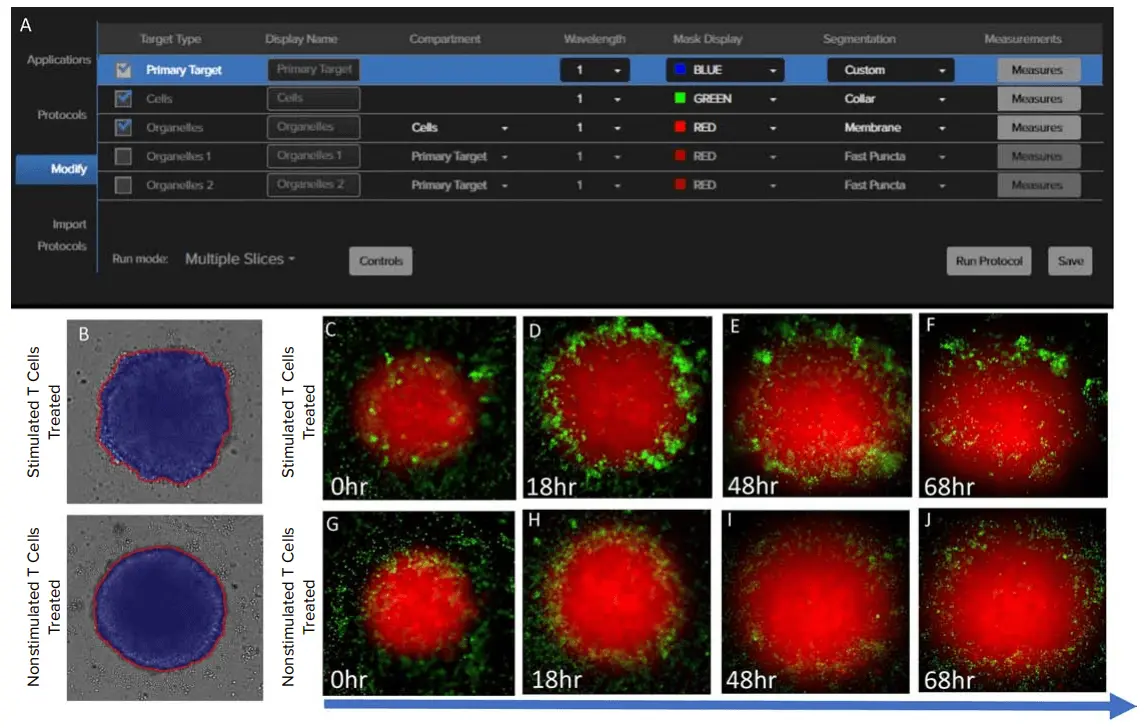1144x728 pixels.
Task: Click the Run Protocol button
Action: 988,261
